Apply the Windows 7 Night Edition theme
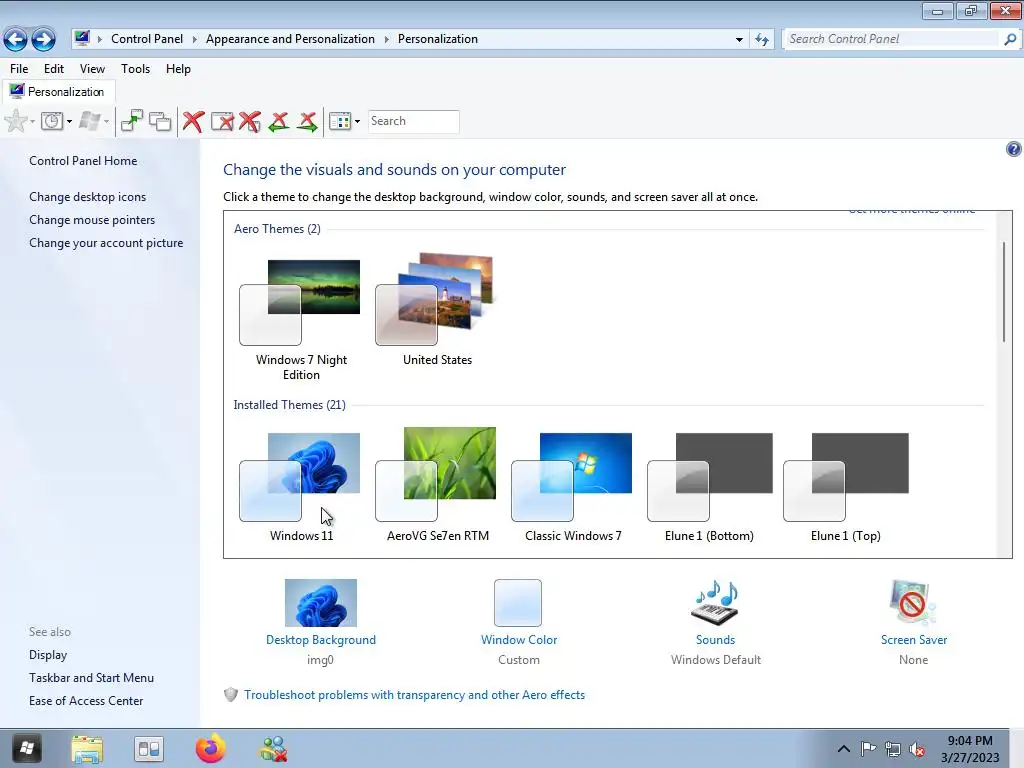This screenshot has height=768, width=1024. tap(300, 319)
